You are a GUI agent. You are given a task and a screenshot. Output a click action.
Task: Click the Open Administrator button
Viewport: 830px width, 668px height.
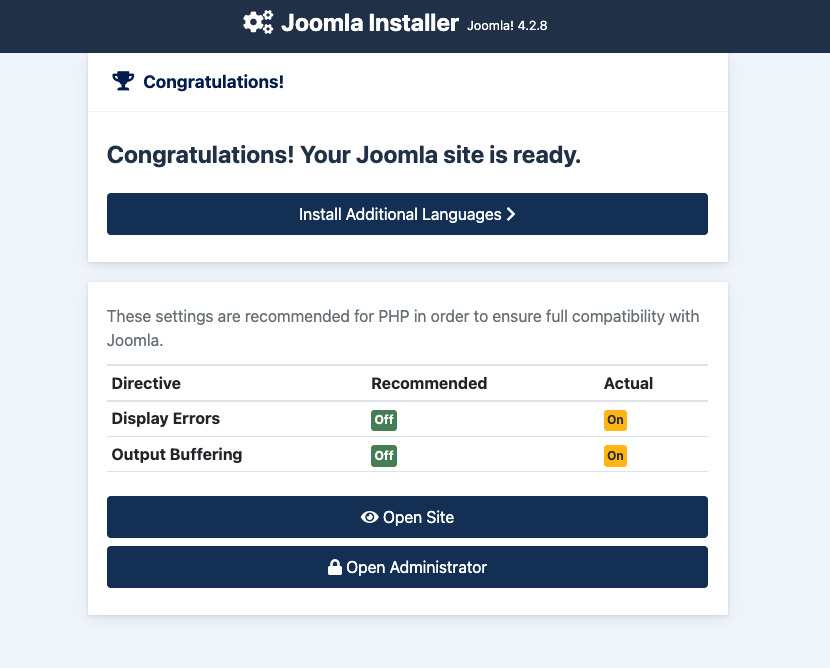(407, 567)
